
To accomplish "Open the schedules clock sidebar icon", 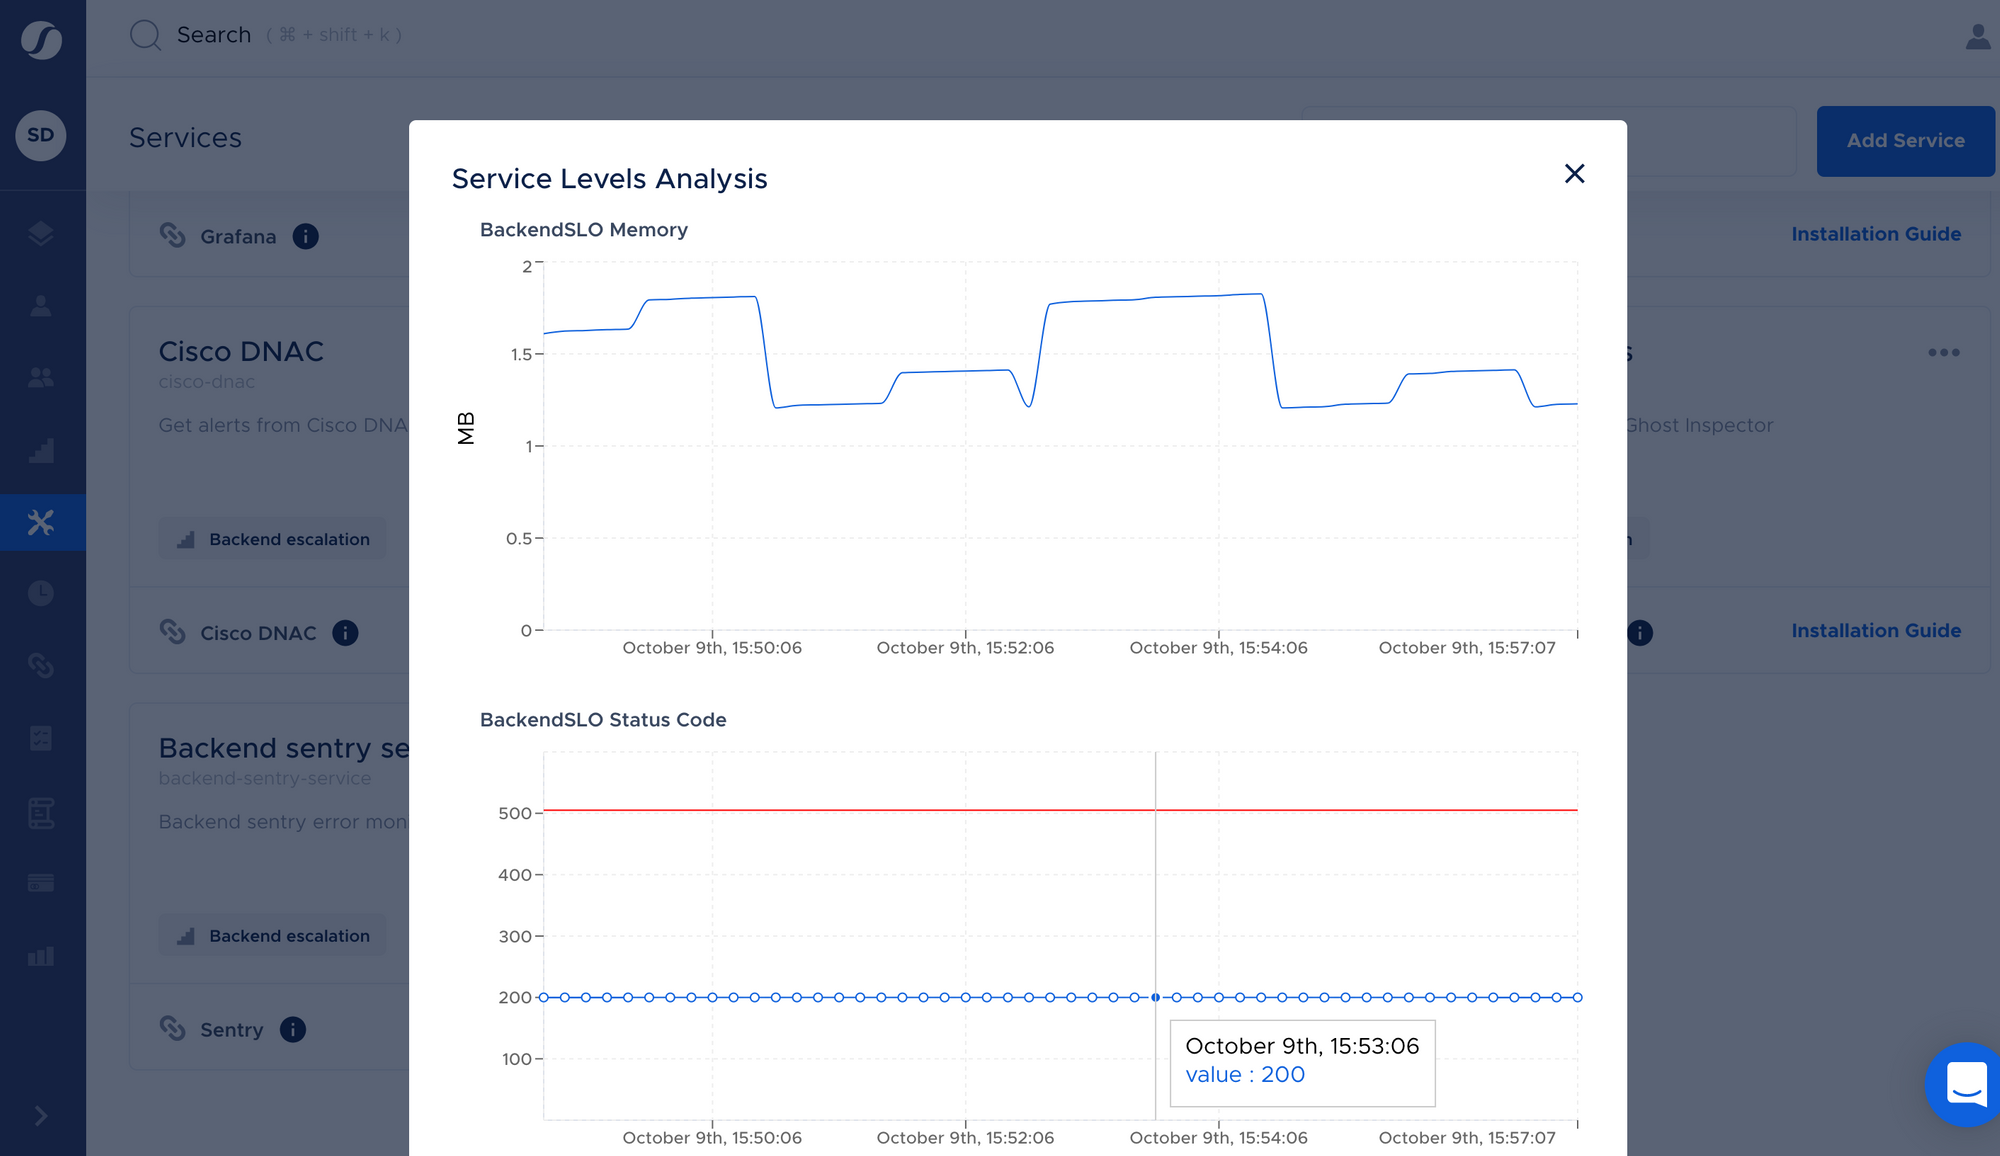I will coord(41,593).
